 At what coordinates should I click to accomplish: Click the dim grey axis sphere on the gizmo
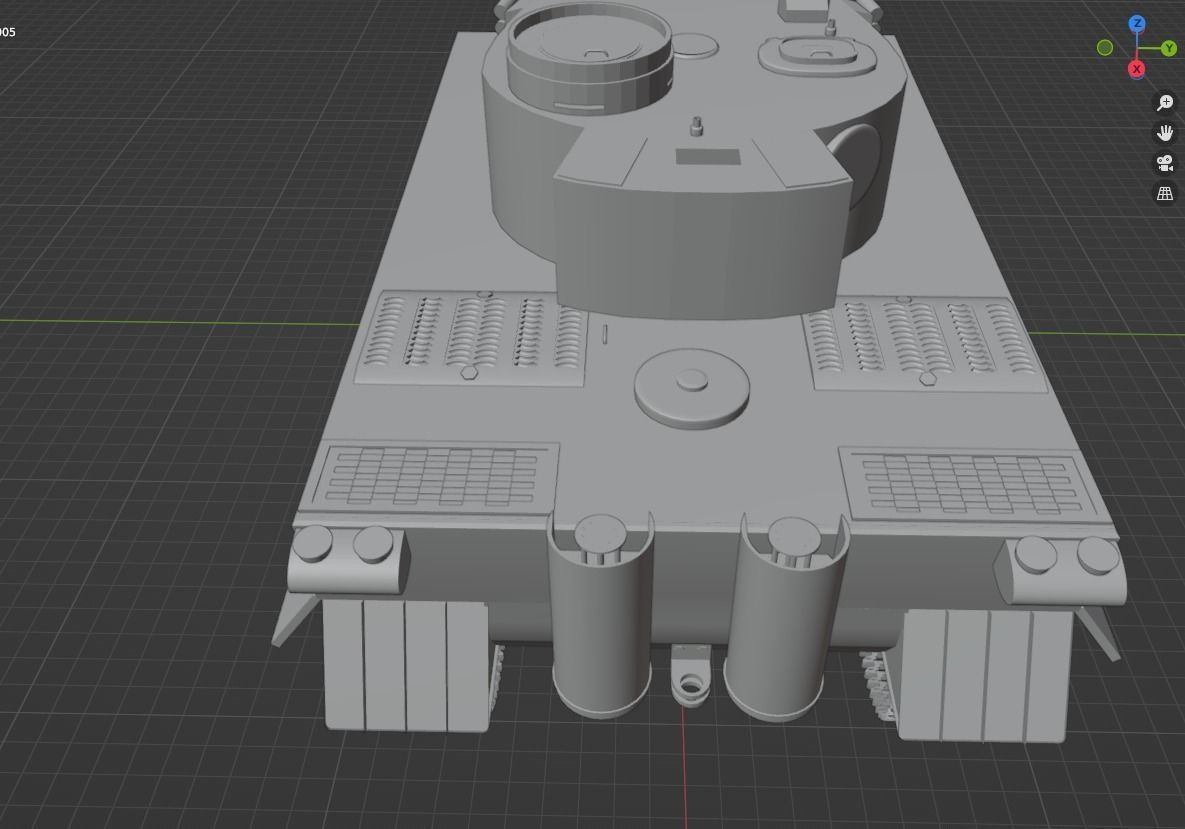(1106, 47)
